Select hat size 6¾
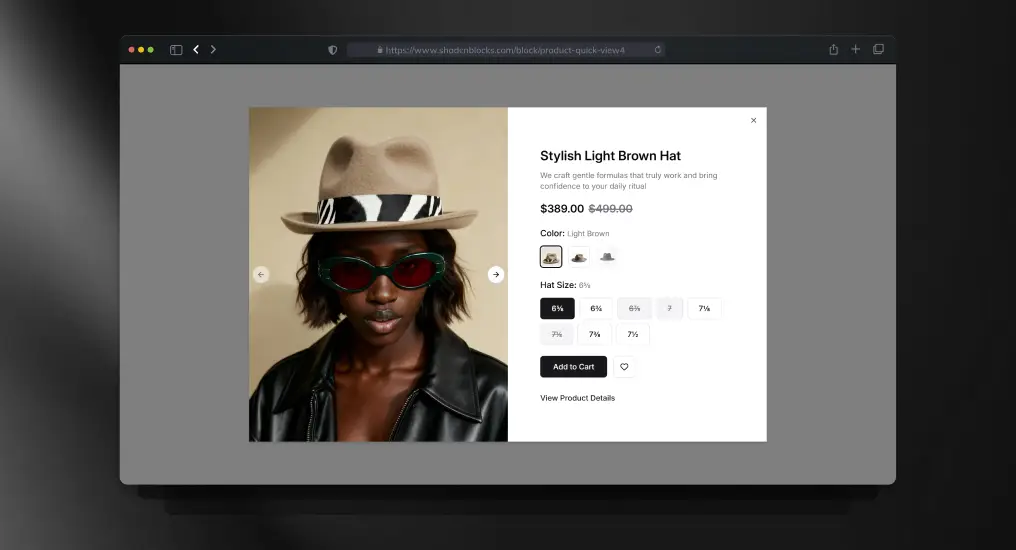Image resolution: width=1016 pixels, height=550 pixels. [596, 309]
